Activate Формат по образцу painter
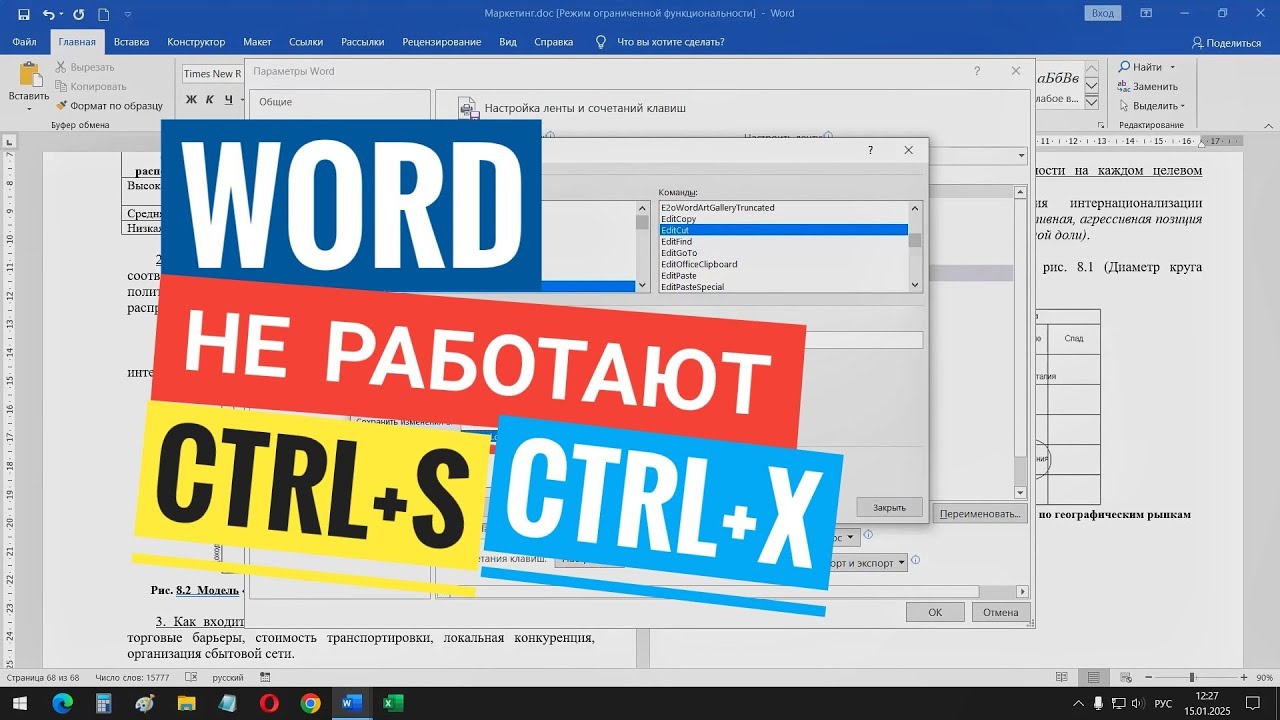 coord(109,105)
